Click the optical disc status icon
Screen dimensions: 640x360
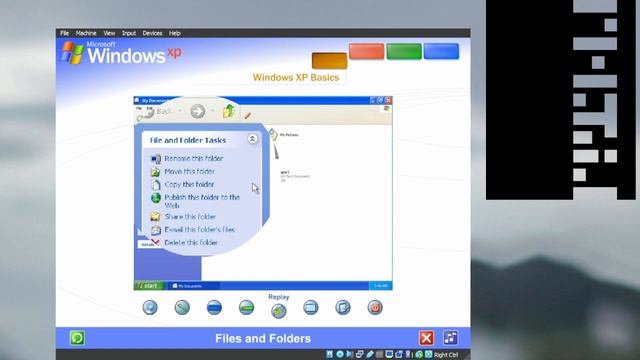(340, 355)
